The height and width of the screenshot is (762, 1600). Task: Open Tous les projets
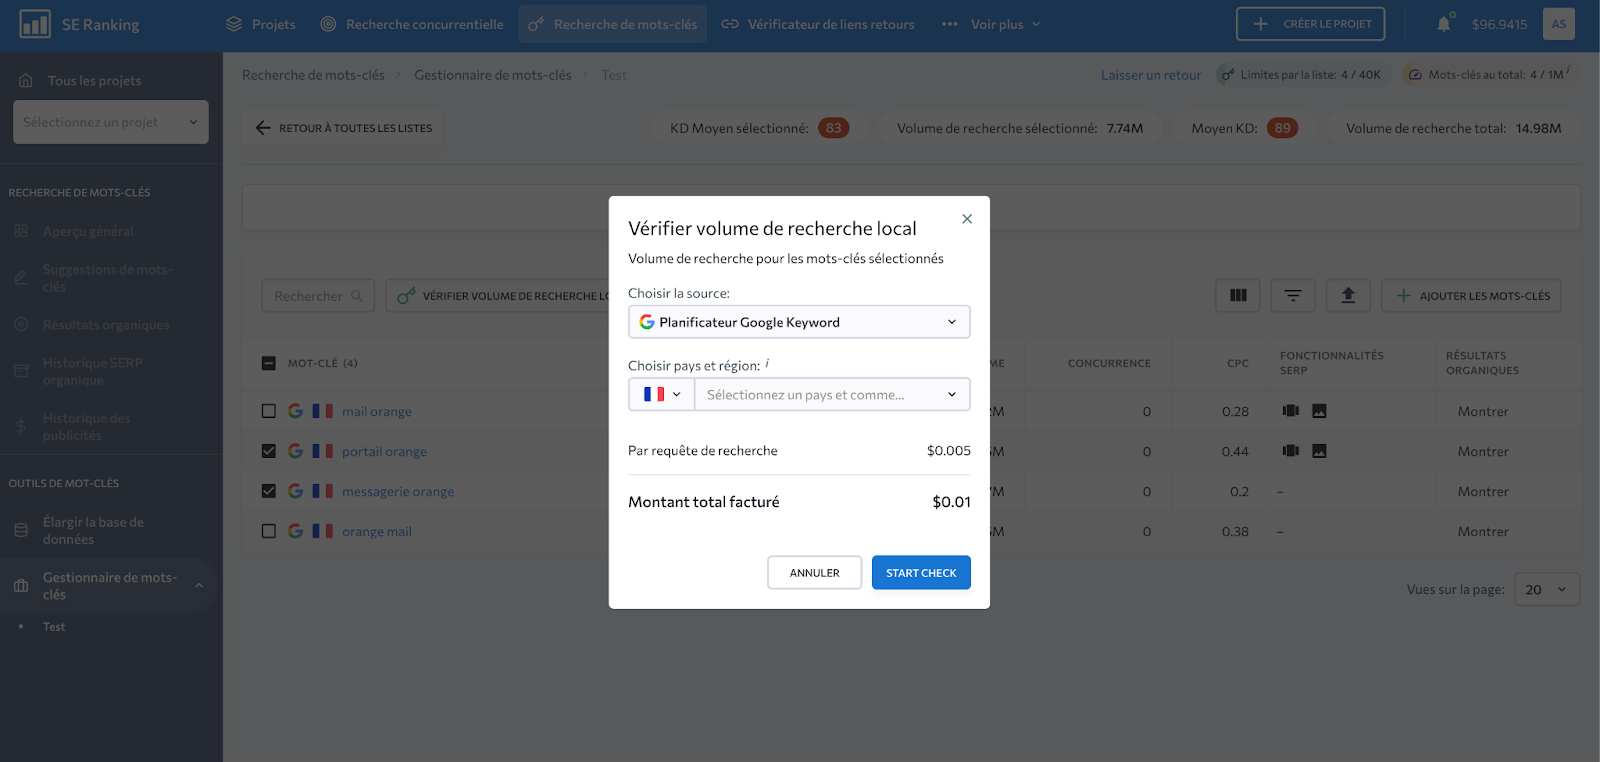click(95, 81)
